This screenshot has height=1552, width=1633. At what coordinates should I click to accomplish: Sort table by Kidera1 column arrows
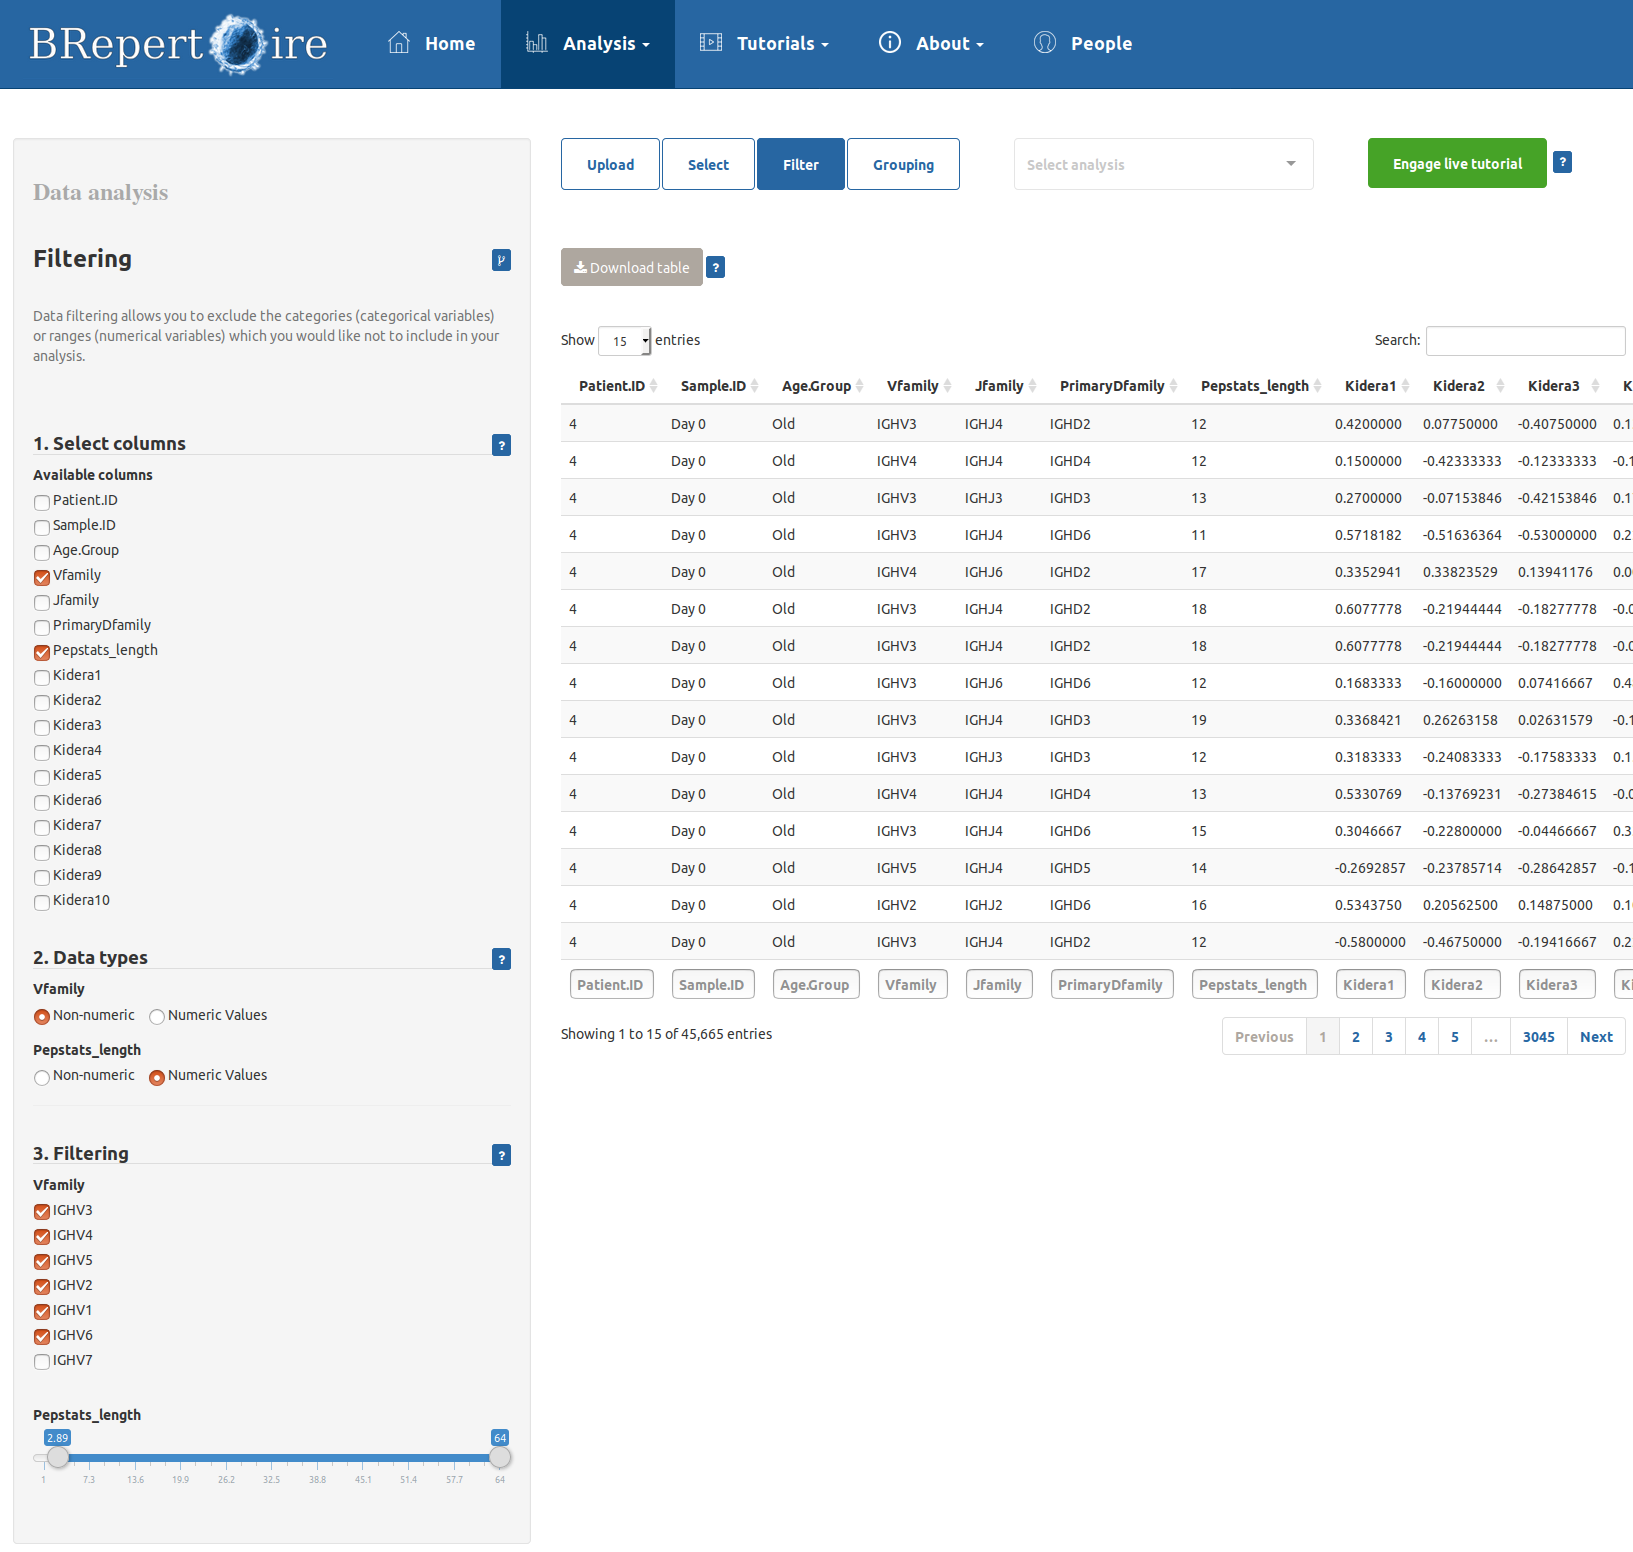pos(1405,386)
